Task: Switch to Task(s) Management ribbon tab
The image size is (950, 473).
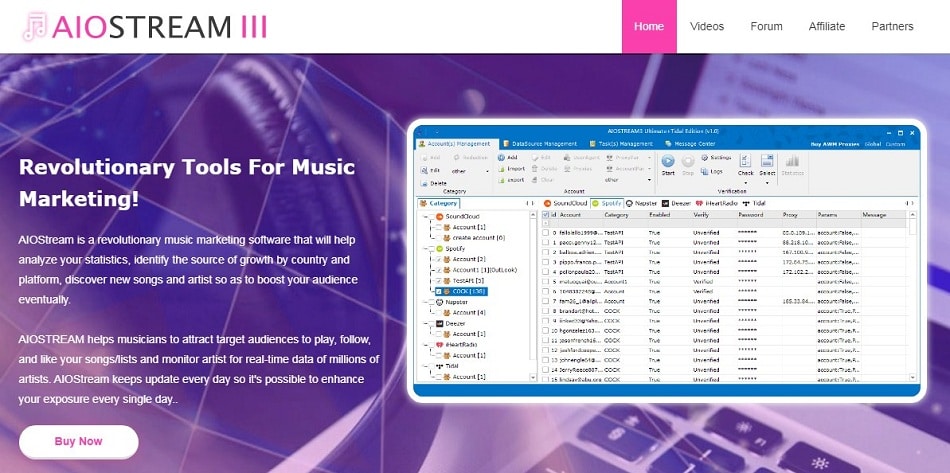Action: pos(621,144)
